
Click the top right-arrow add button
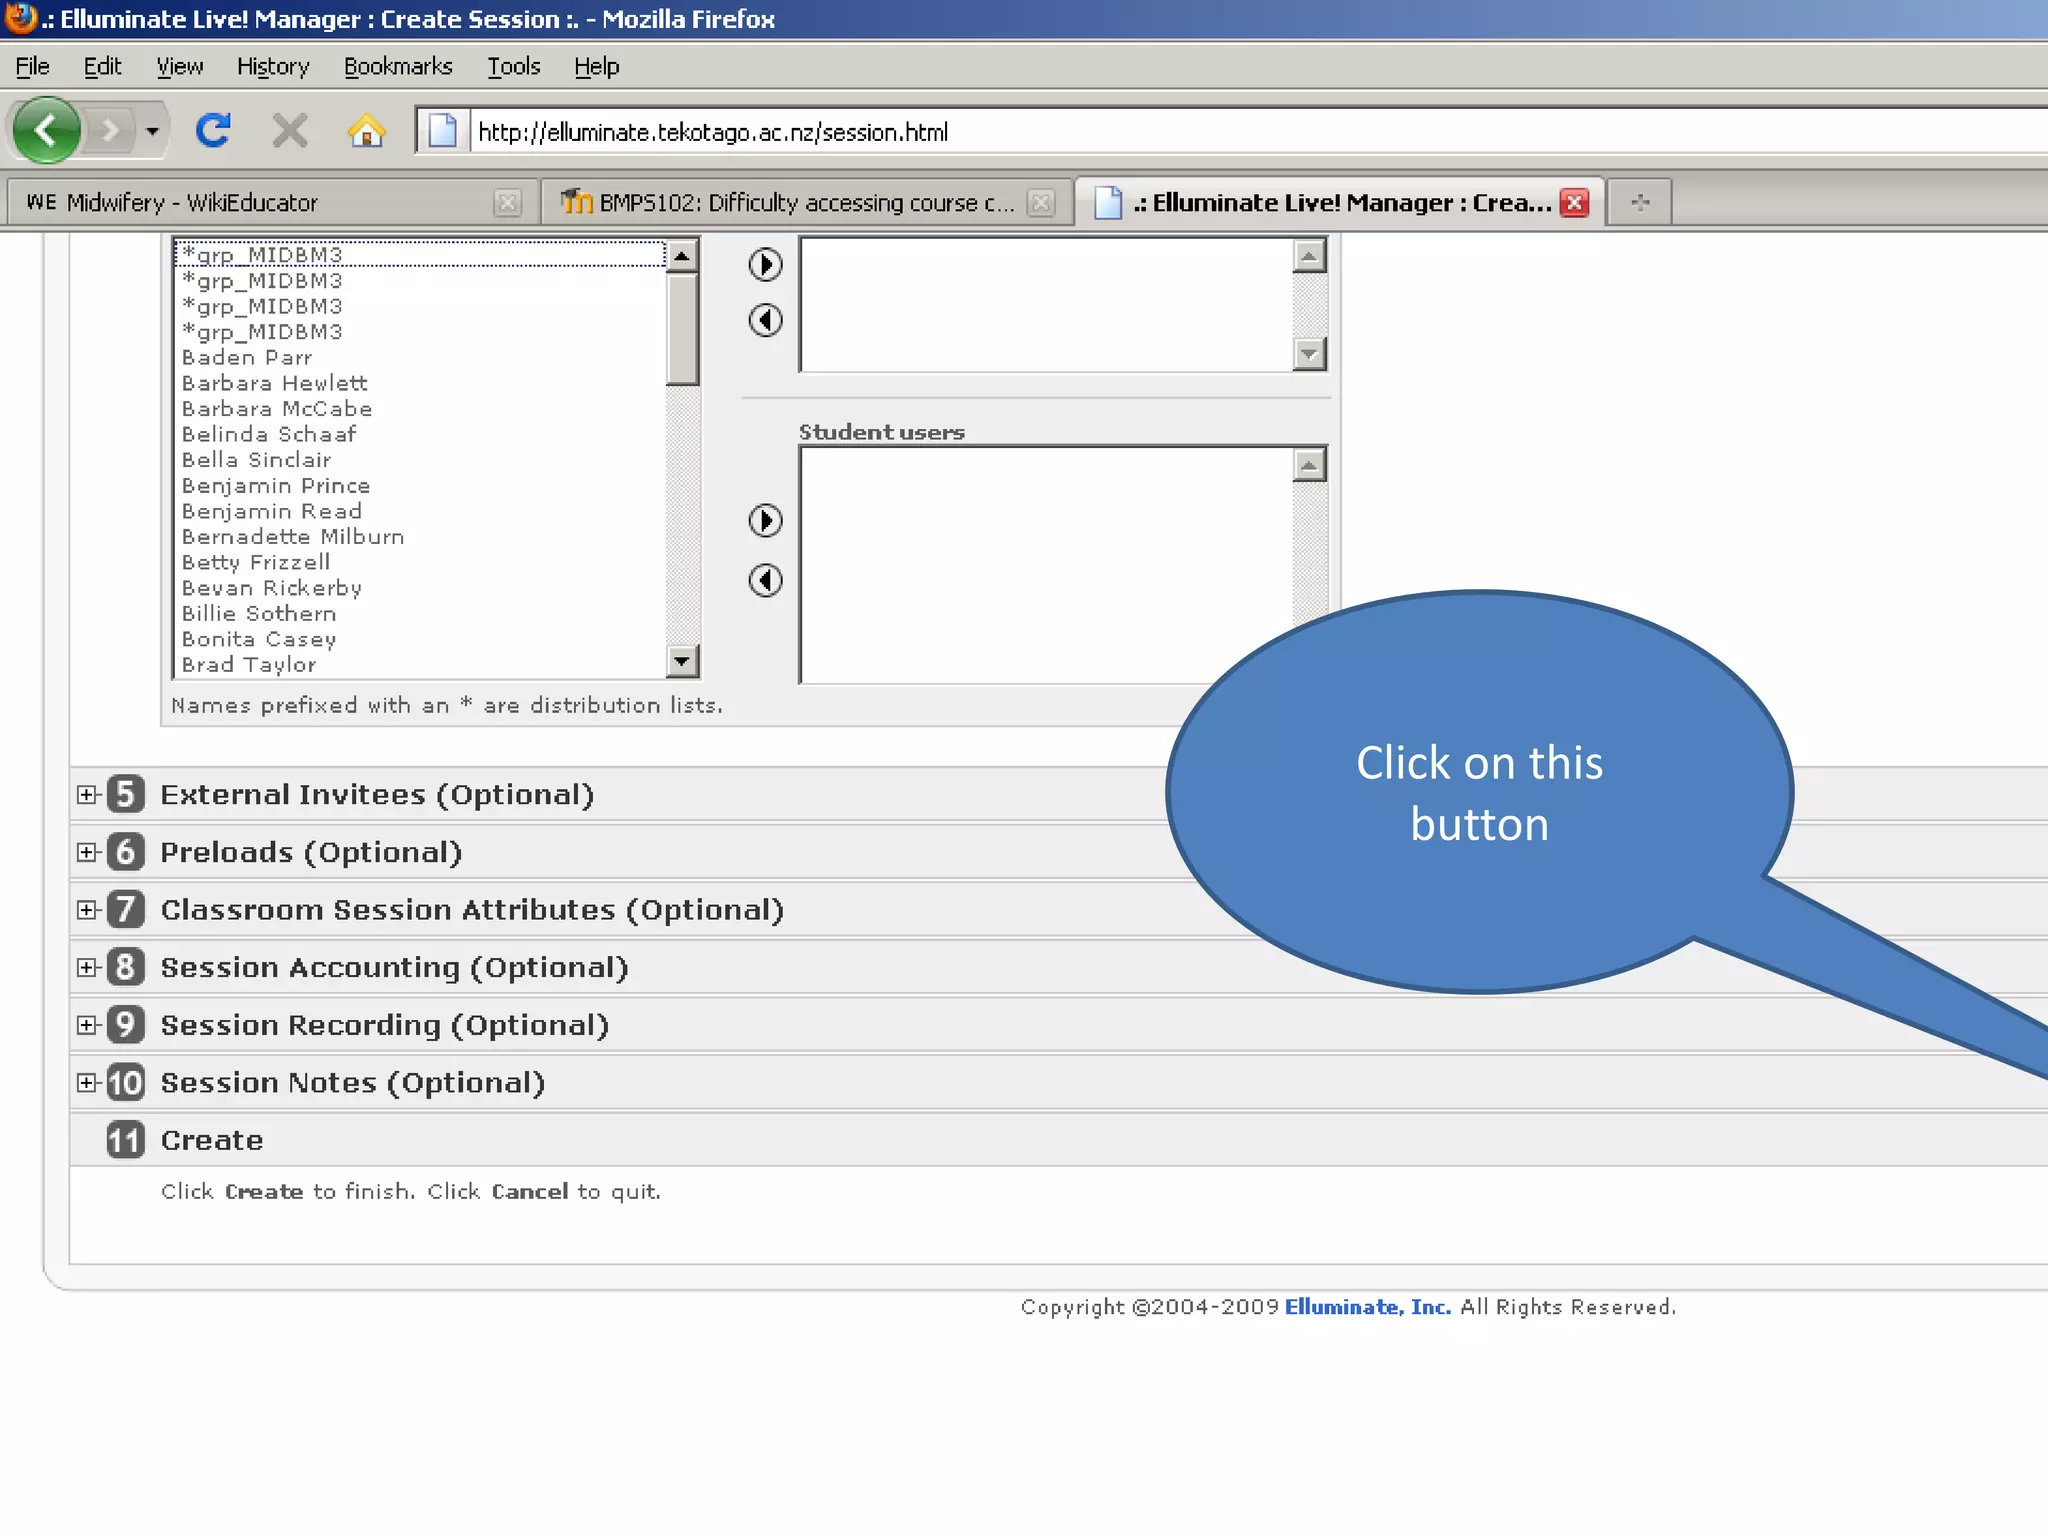pos(766,264)
